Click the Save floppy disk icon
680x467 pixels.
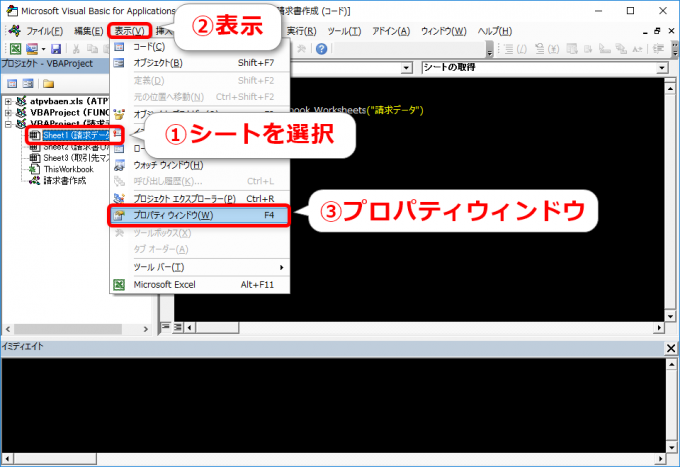tap(56, 49)
